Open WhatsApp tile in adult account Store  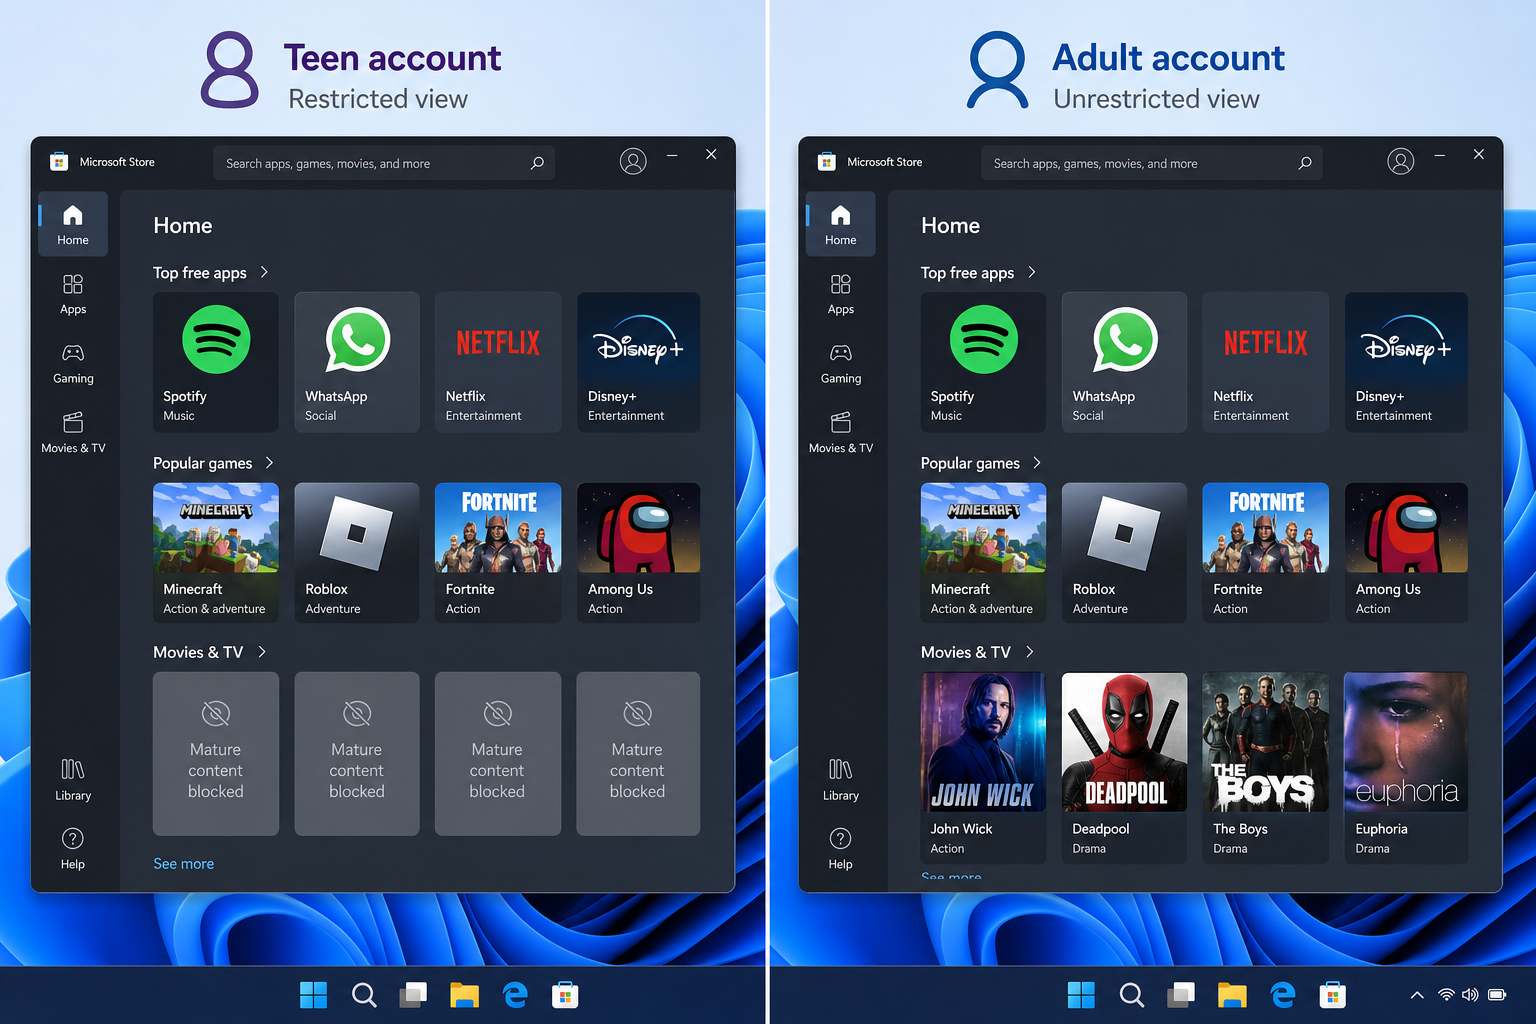(x=1124, y=362)
